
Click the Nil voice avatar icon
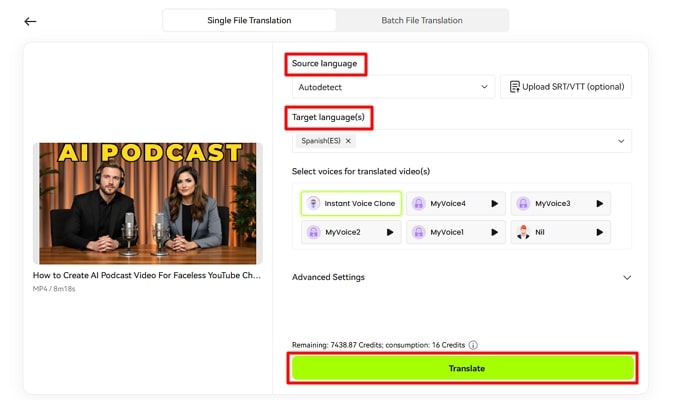(523, 232)
